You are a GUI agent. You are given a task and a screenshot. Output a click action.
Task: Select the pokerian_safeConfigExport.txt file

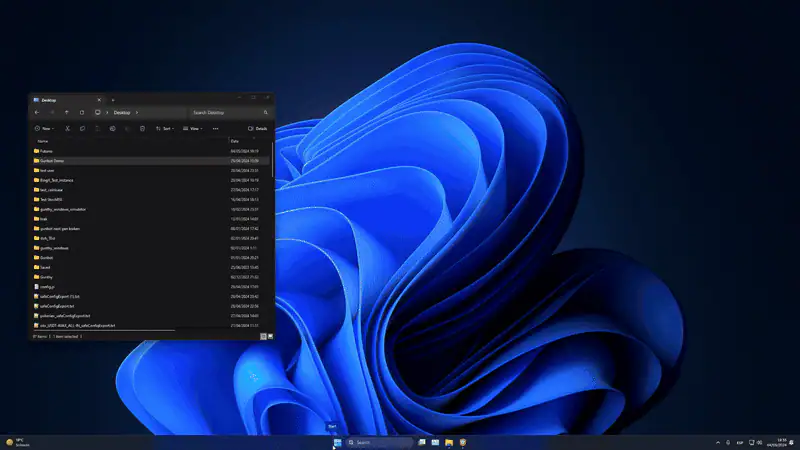click(x=151, y=316)
